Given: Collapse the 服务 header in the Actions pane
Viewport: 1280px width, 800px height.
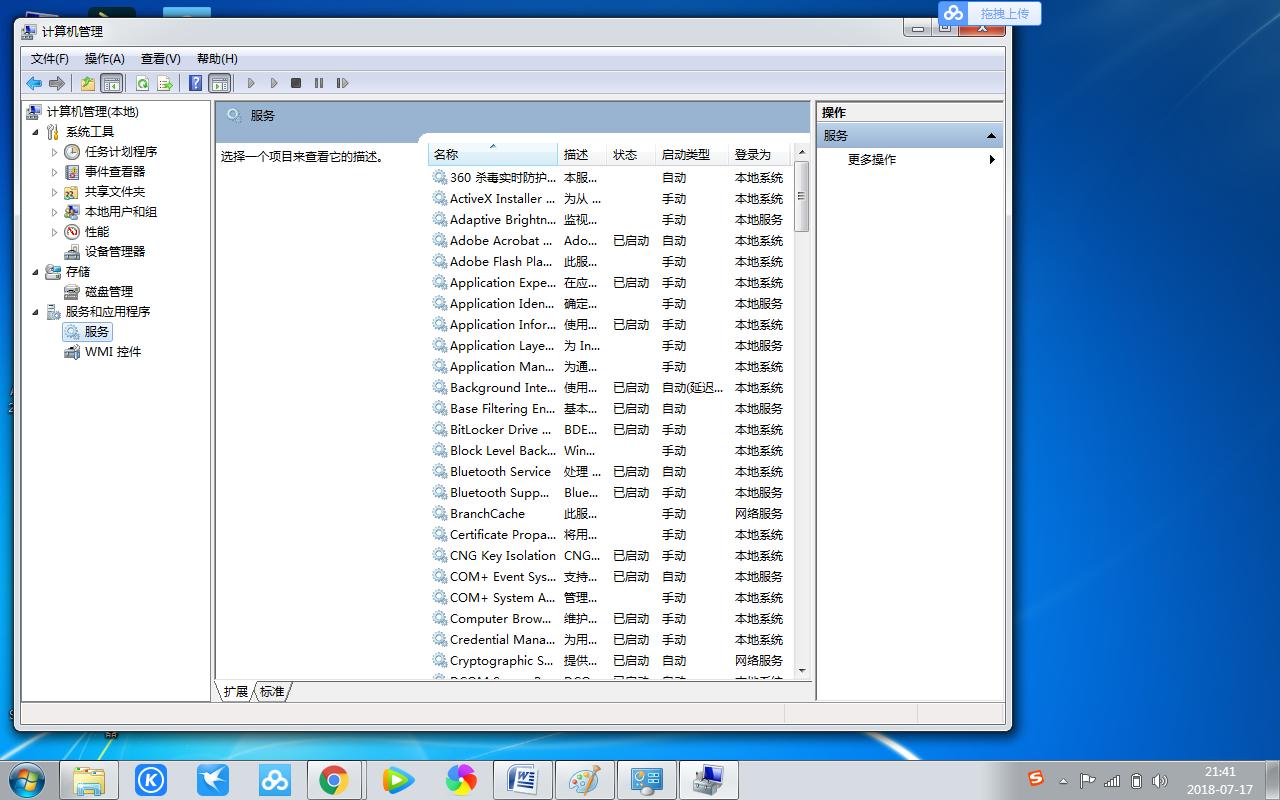Looking at the screenshot, I should pyautogui.click(x=991, y=135).
